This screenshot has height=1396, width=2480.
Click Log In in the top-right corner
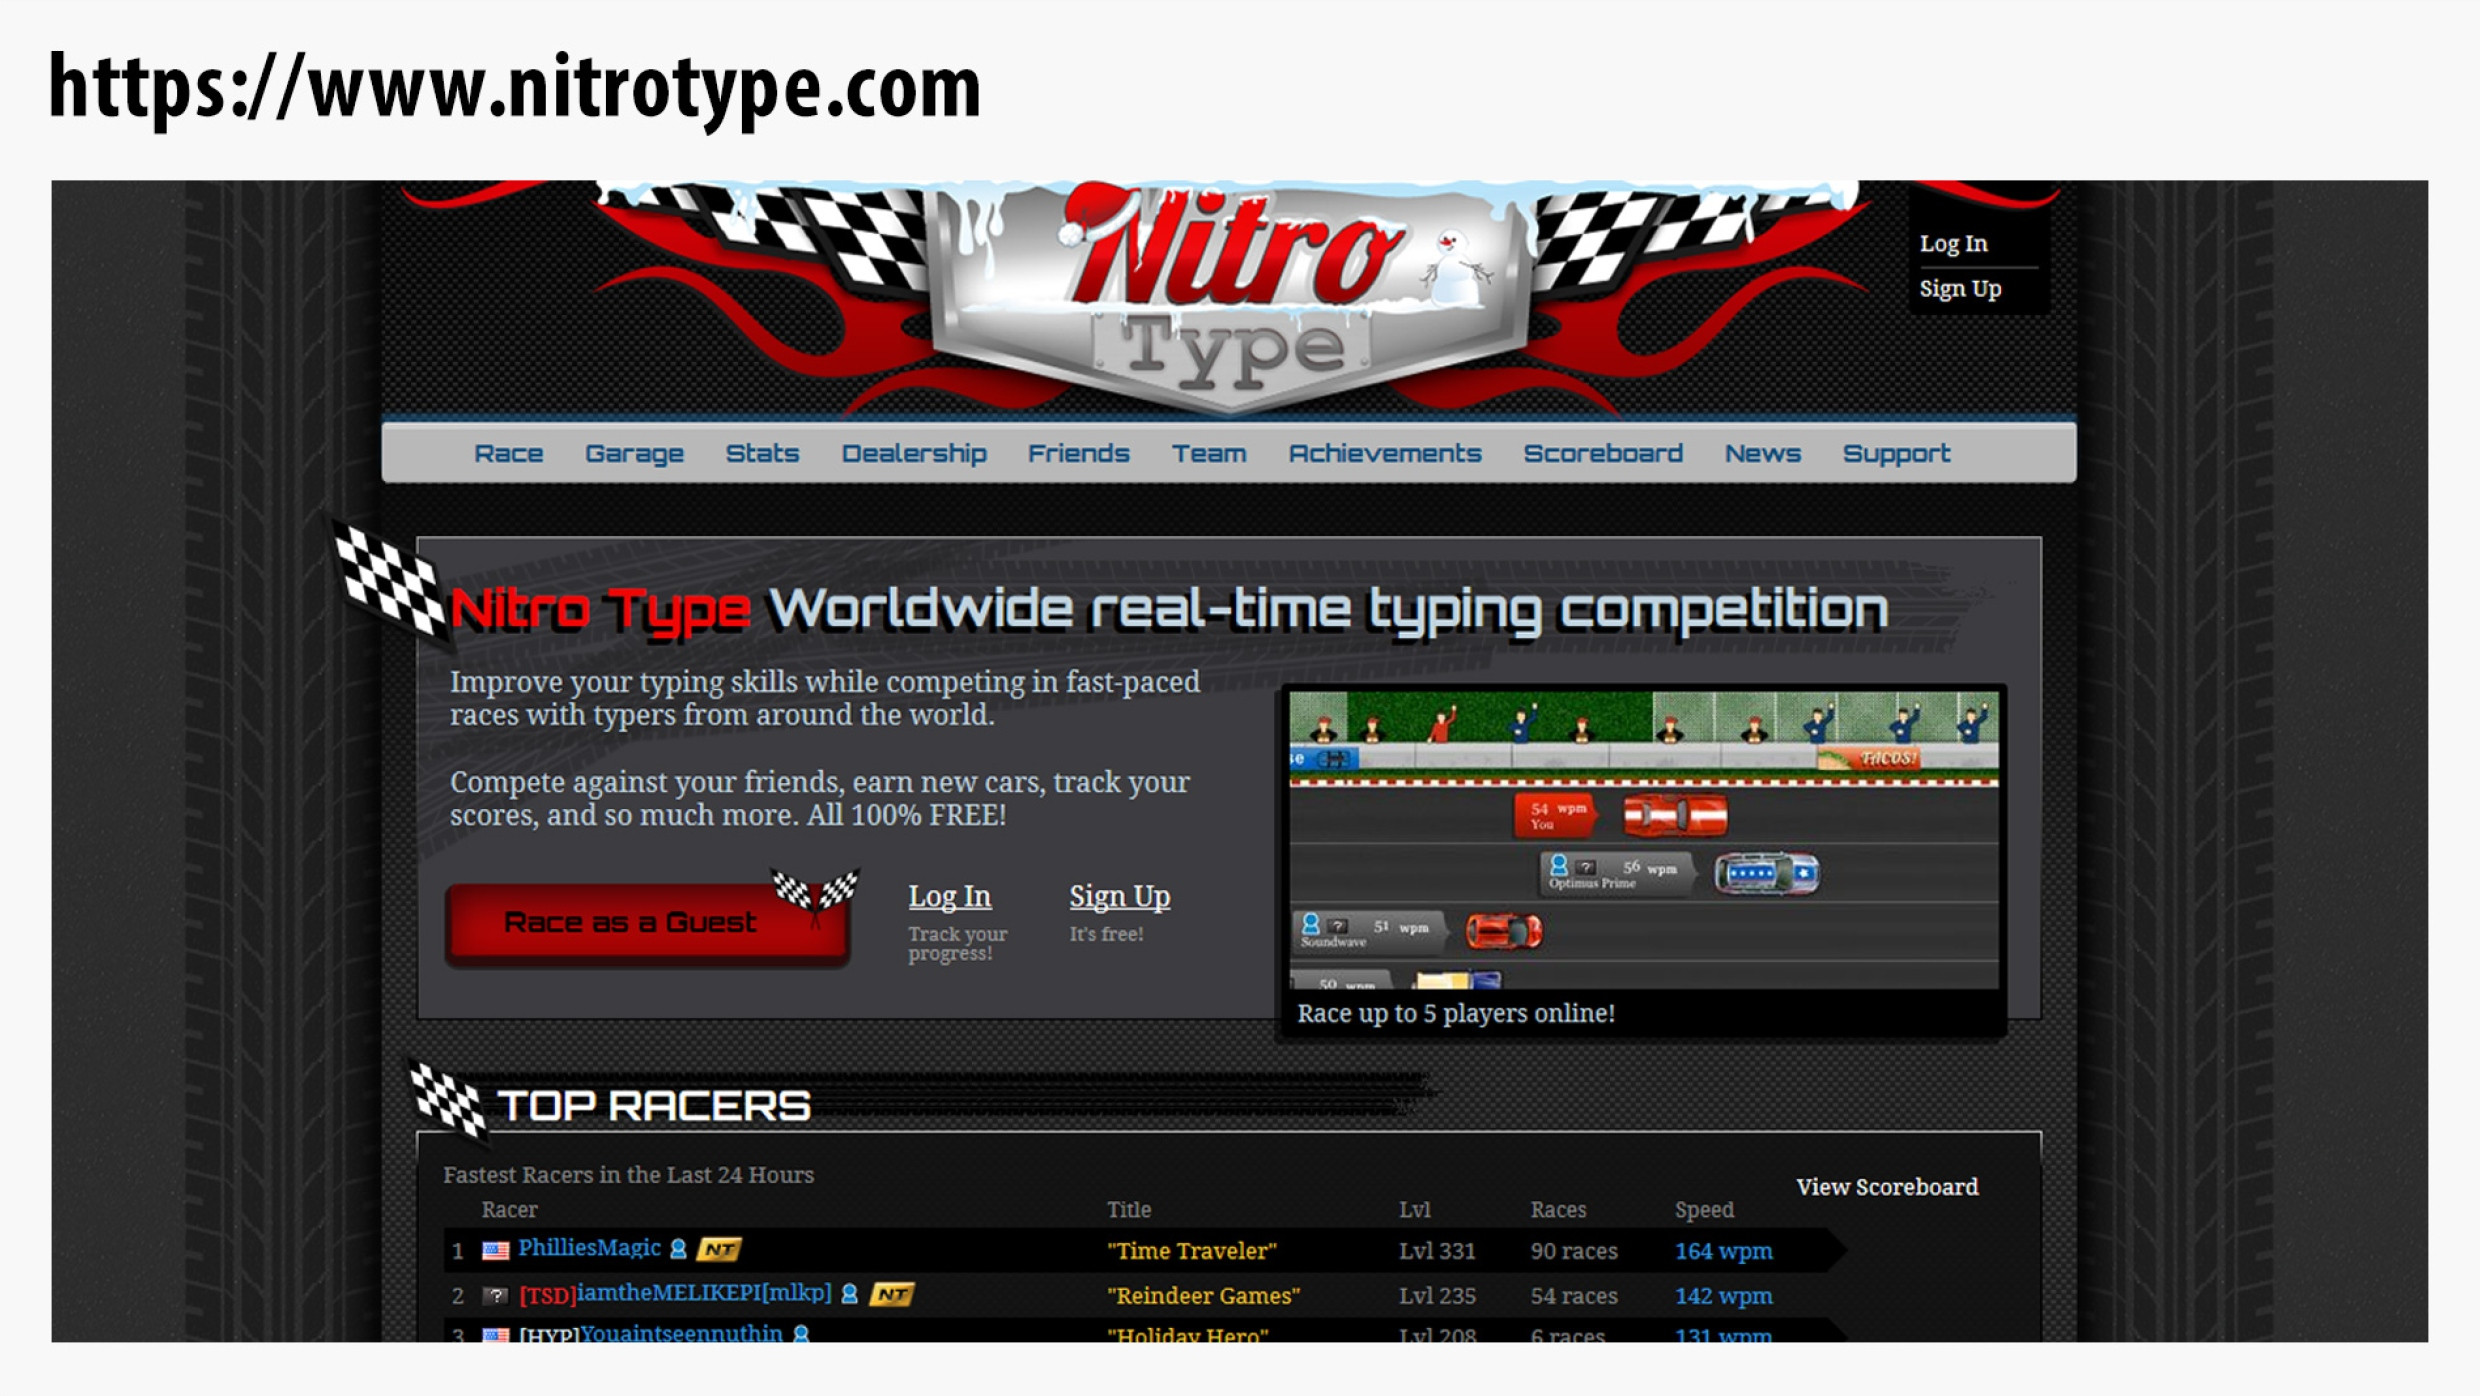click(x=1953, y=244)
